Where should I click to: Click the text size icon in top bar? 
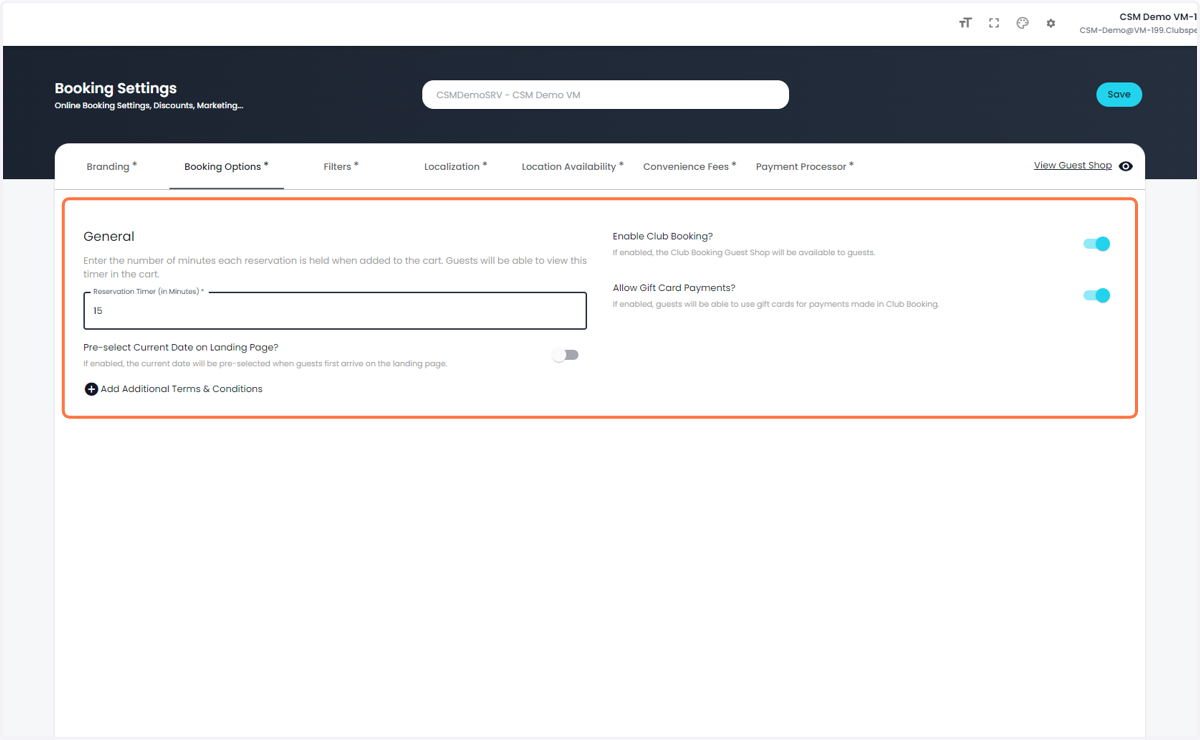(x=965, y=23)
